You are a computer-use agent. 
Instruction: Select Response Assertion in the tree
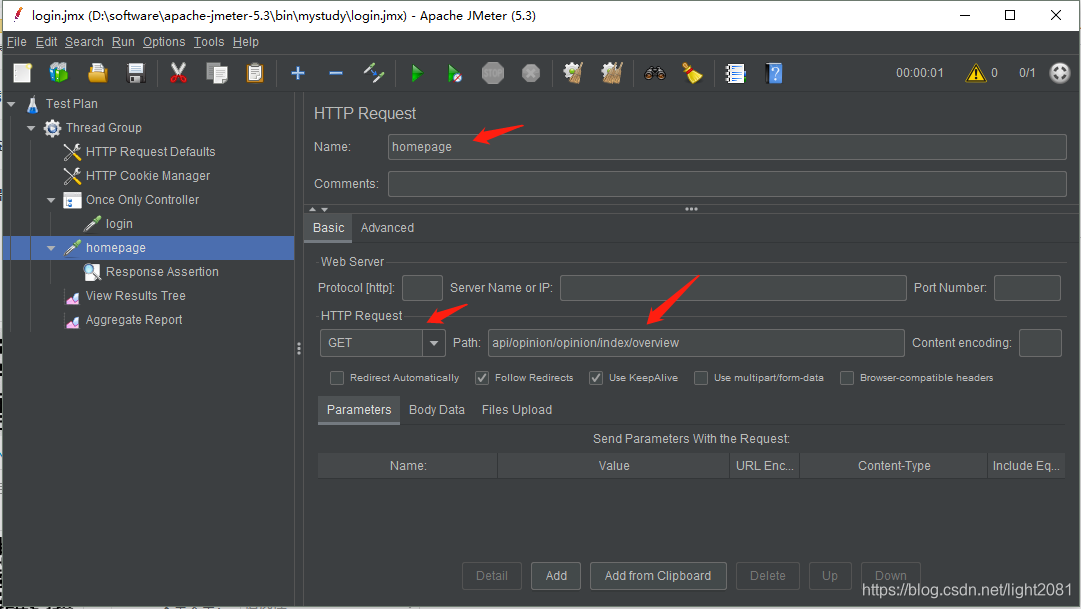click(x=162, y=272)
